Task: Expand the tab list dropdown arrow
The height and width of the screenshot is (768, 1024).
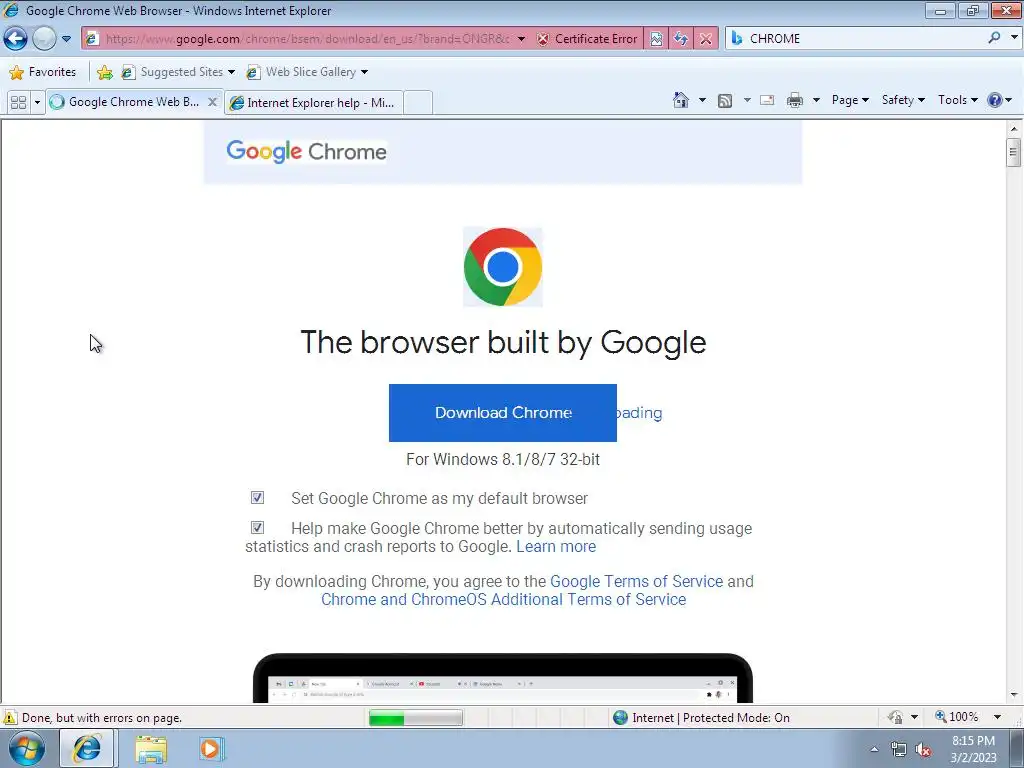Action: (37, 103)
